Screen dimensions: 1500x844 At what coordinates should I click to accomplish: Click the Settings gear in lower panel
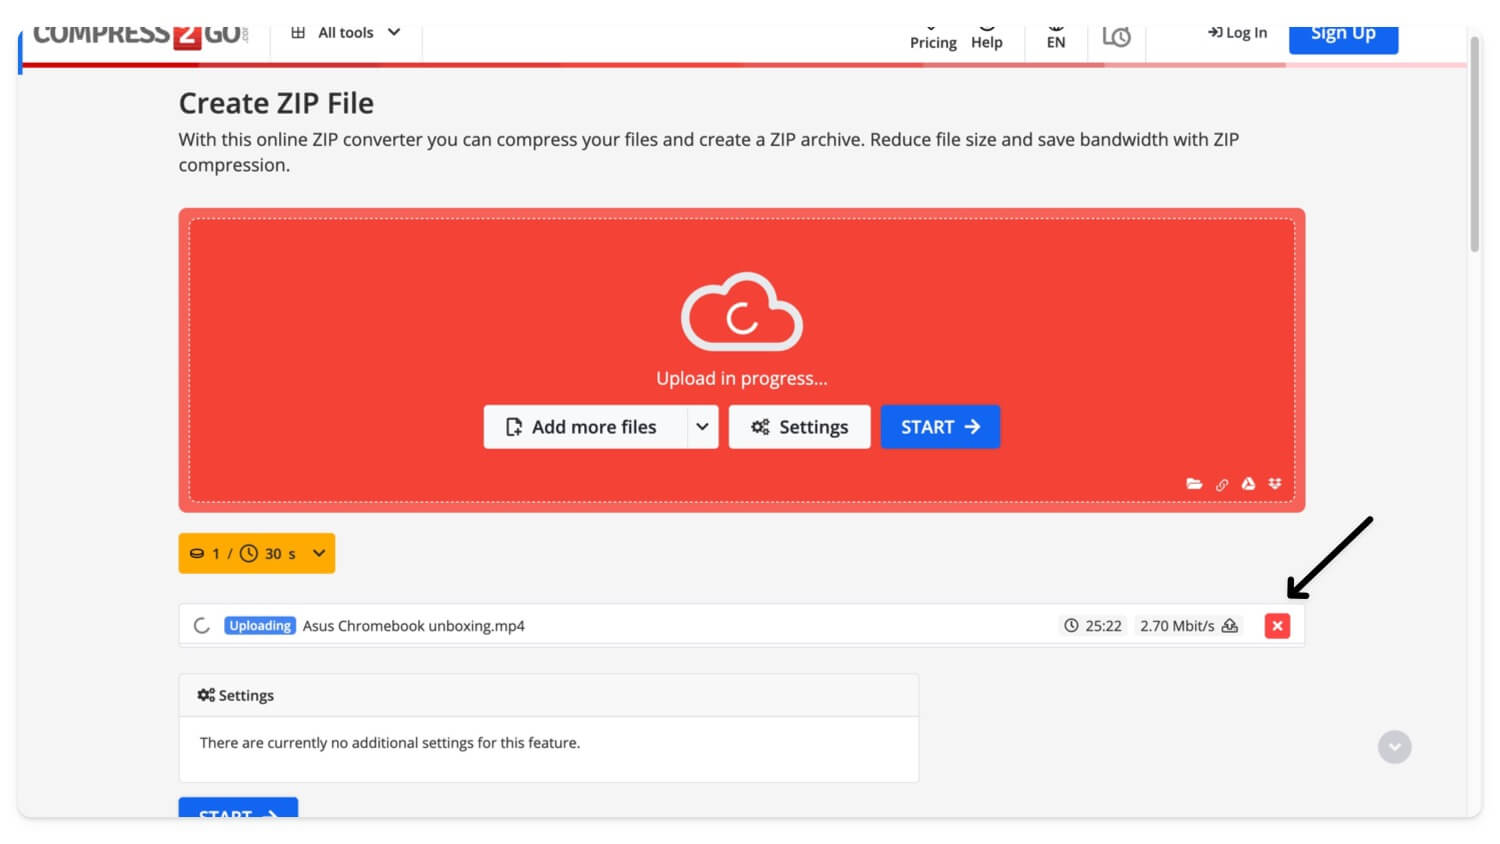click(207, 694)
